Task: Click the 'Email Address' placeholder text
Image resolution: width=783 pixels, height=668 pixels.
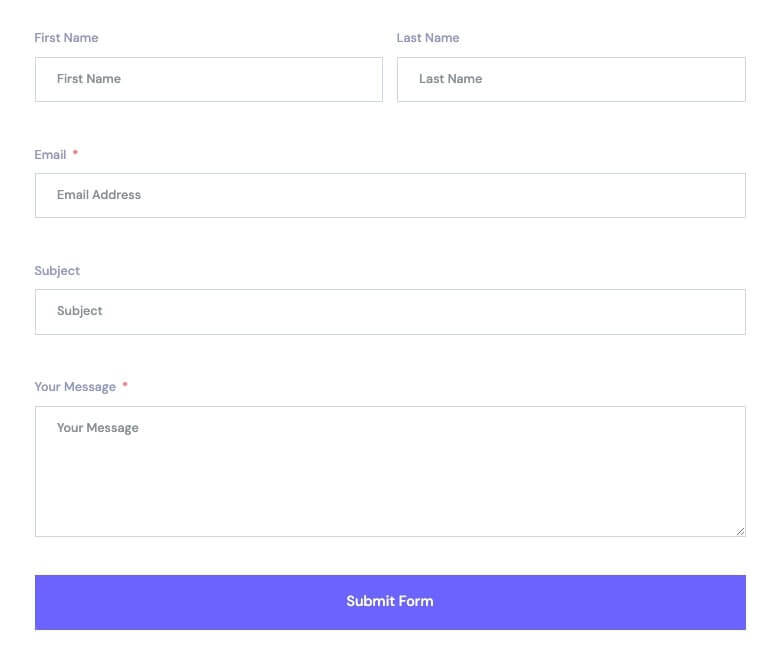Action: point(99,195)
